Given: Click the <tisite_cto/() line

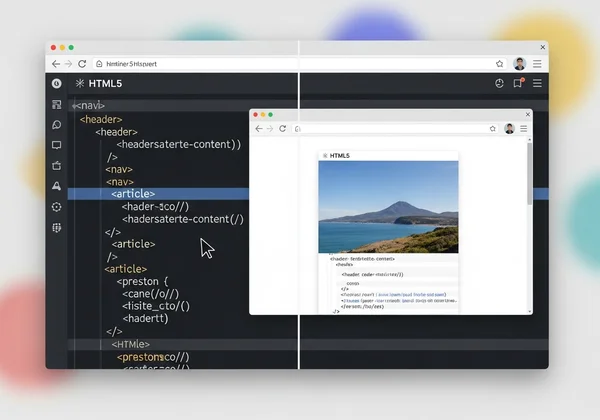Looking at the screenshot, I should coord(156,306).
